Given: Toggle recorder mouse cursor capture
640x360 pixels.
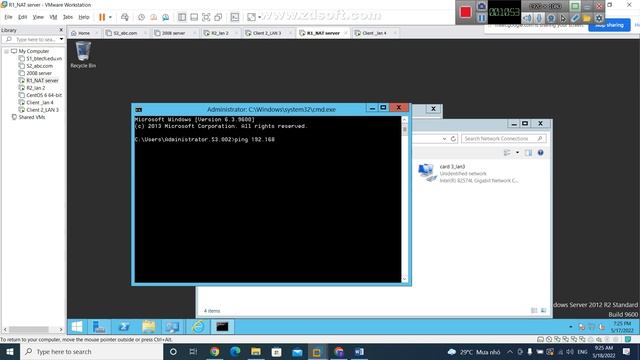Looking at the screenshot, I should (563, 18).
